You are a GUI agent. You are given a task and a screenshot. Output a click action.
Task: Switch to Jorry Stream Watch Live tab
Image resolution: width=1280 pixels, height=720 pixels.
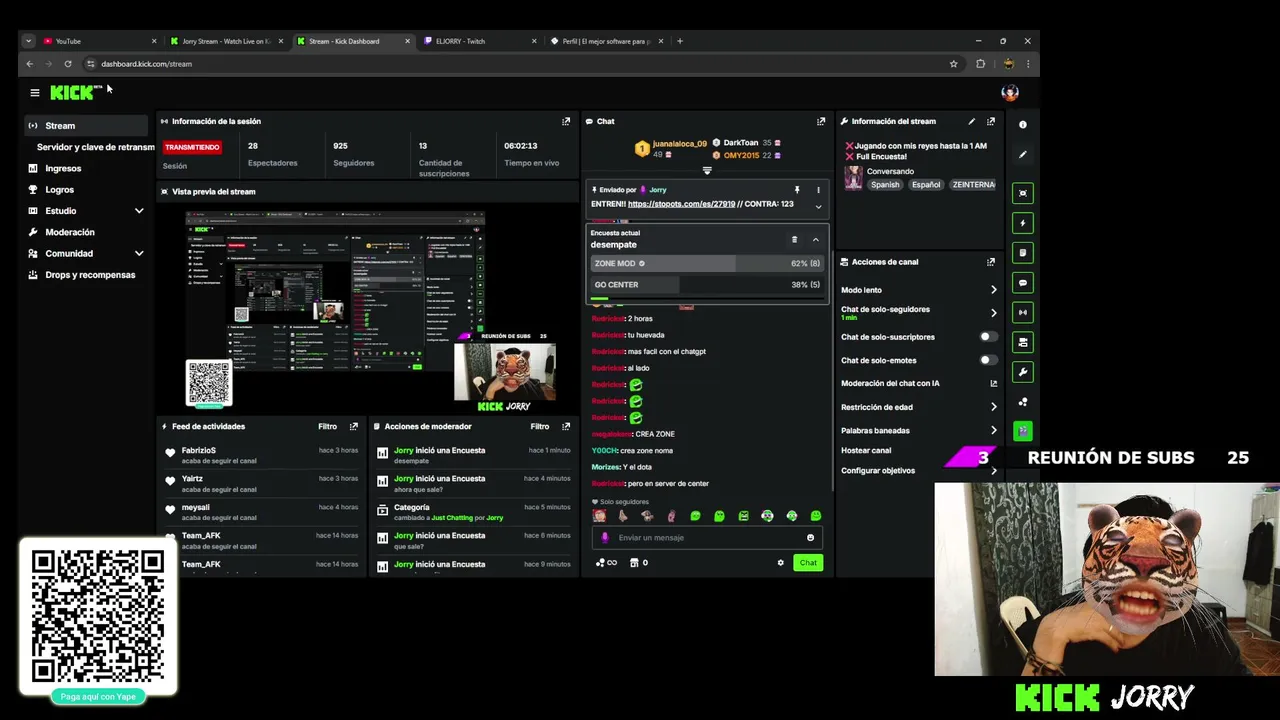coord(225,41)
